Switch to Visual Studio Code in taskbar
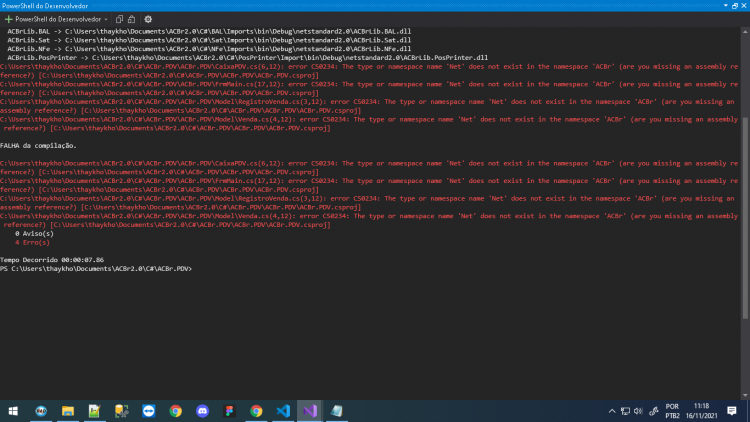The height and width of the screenshot is (422, 750). coord(283,411)
